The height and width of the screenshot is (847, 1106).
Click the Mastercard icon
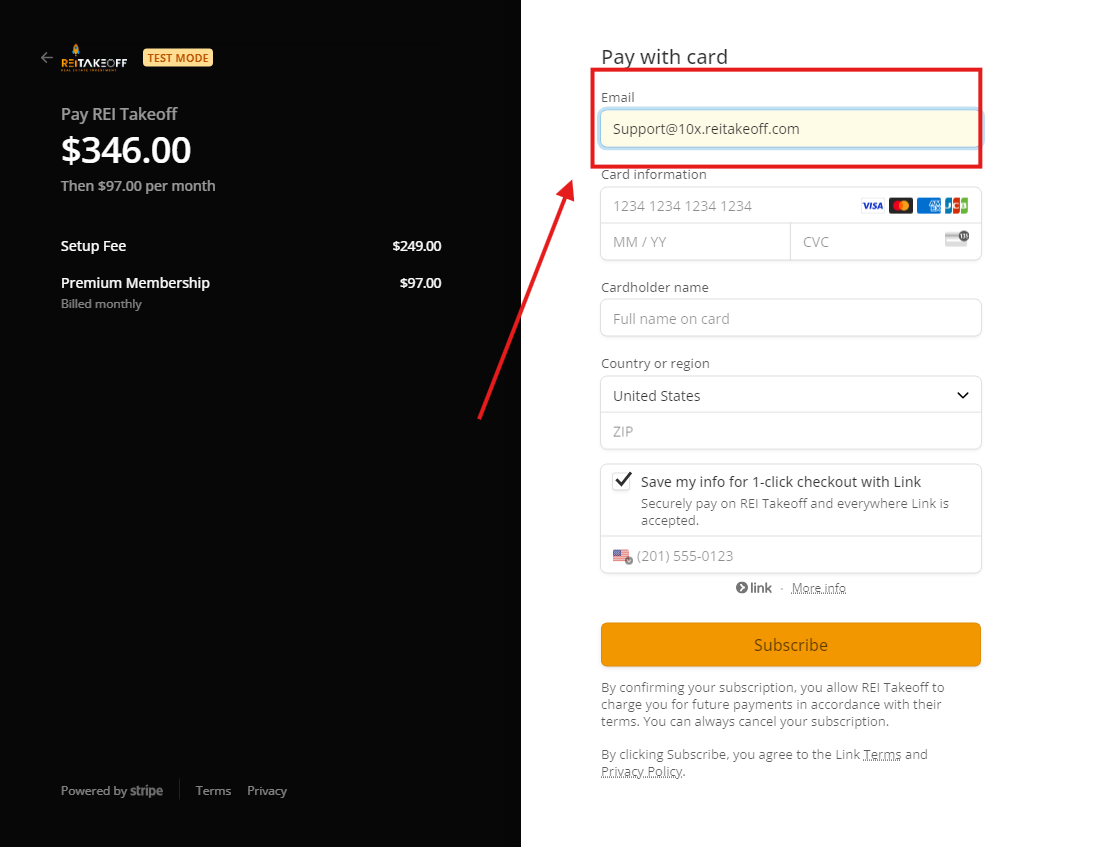click(x=901, y=206)
